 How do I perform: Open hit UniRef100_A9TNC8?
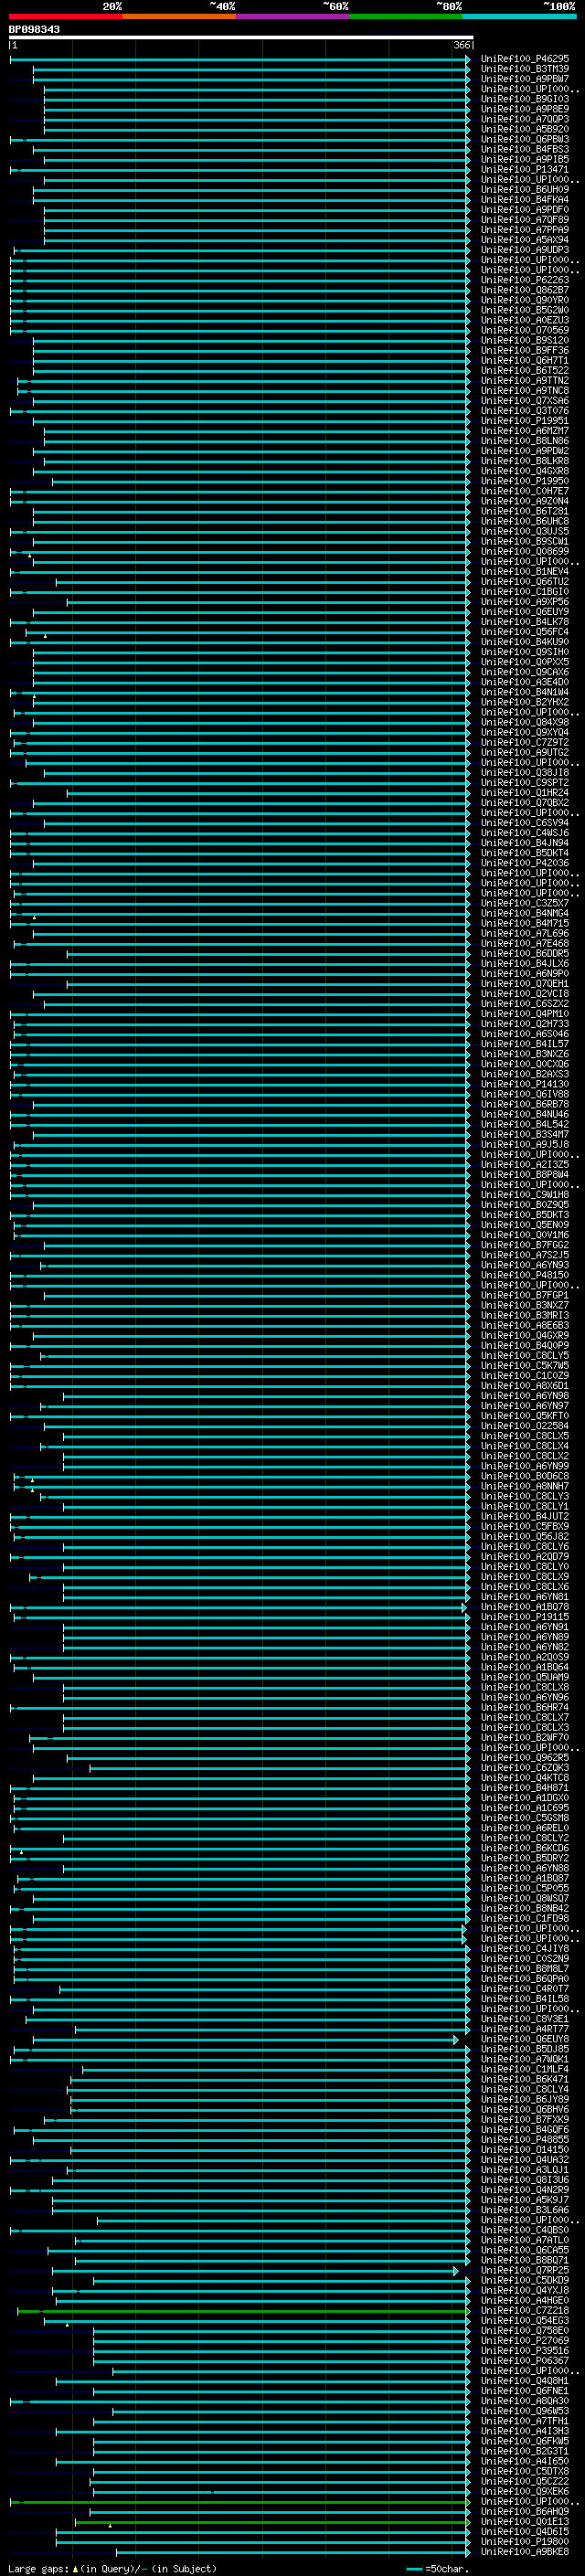point(524,391)
